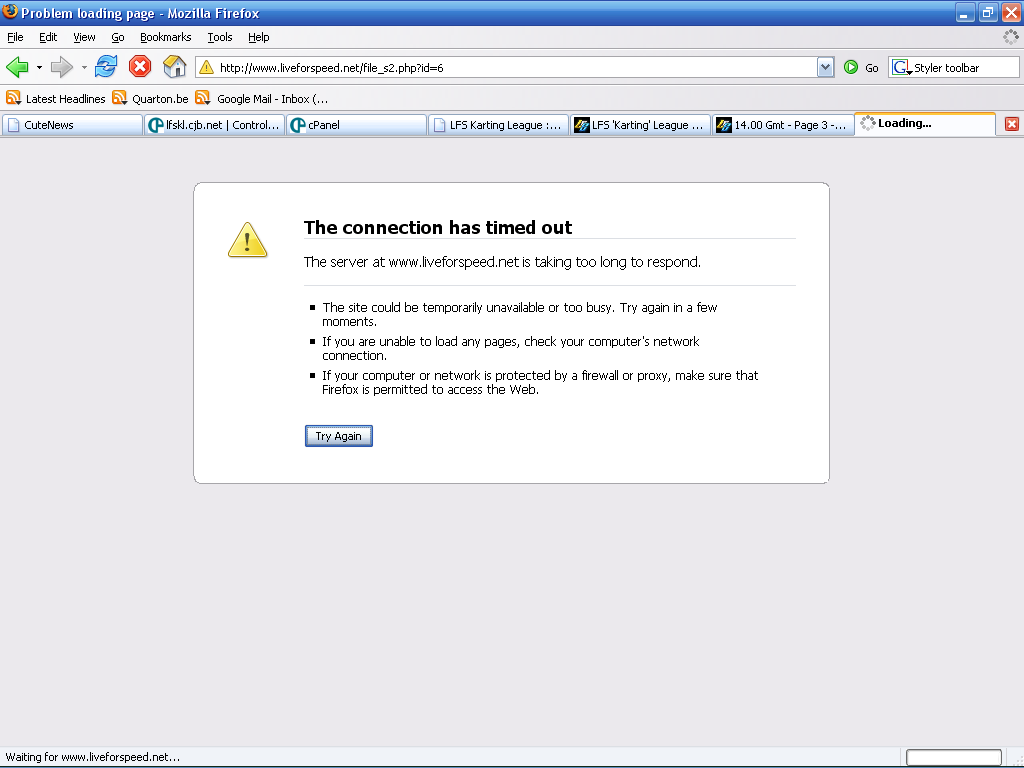Switch to the cPanel tab
The image size is (1024, 768).
pyautogui.click(x=357, y=125)
